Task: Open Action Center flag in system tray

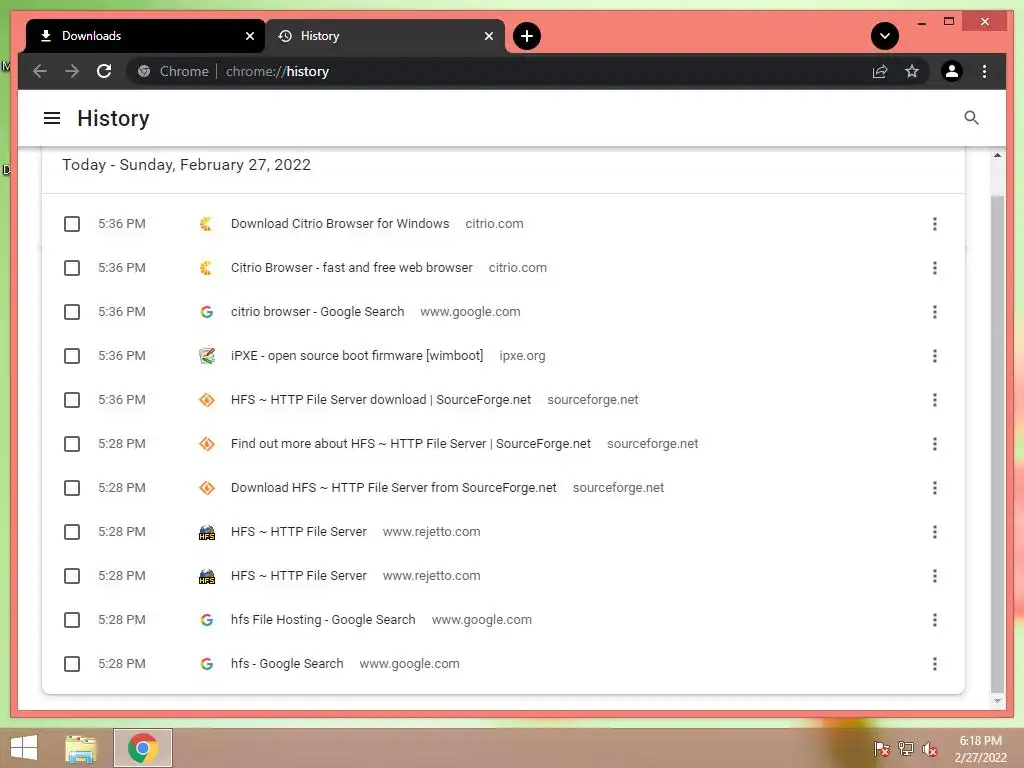Action: coord(881,748)
